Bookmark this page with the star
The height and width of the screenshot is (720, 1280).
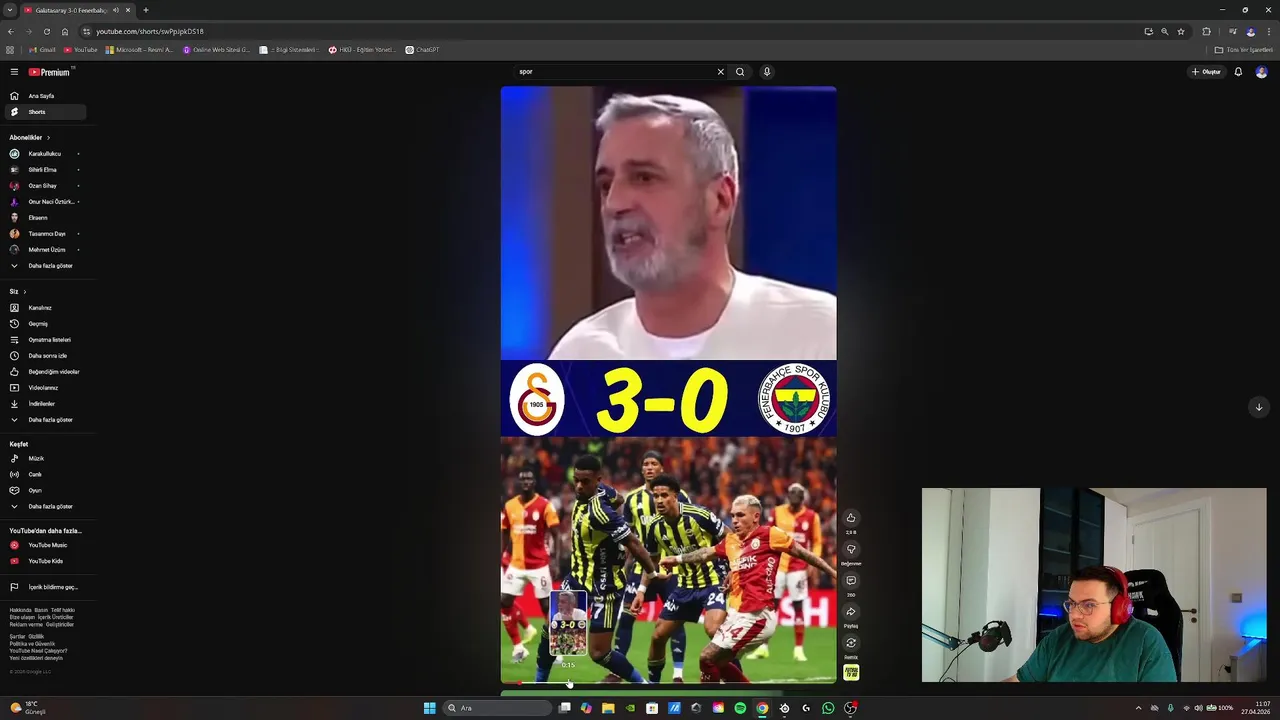(x=1181, y=31)
